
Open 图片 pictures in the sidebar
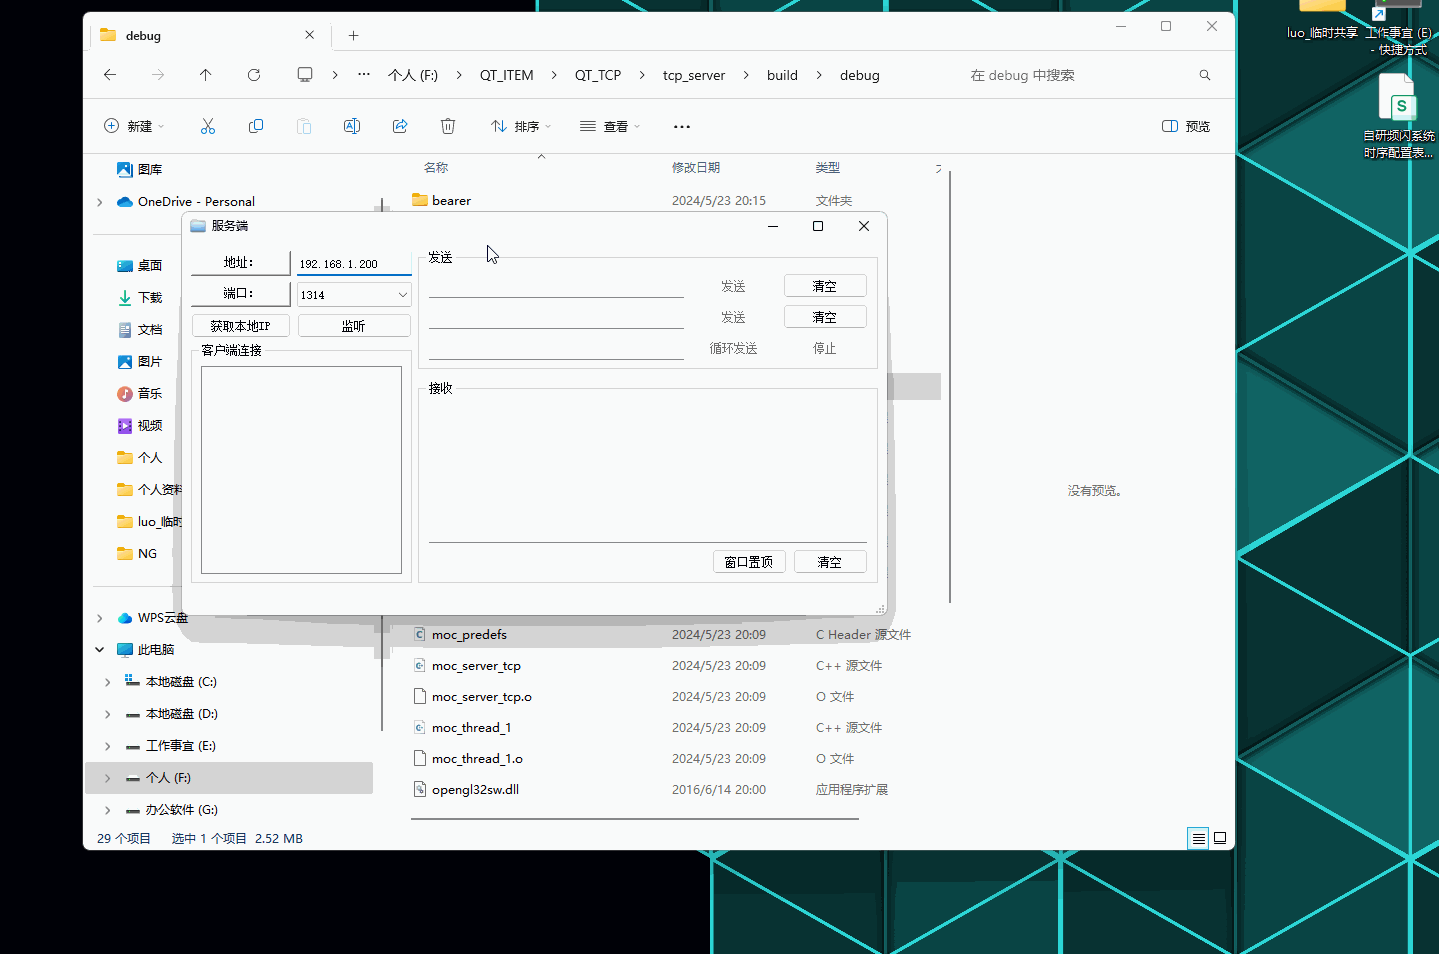(139, 361)
